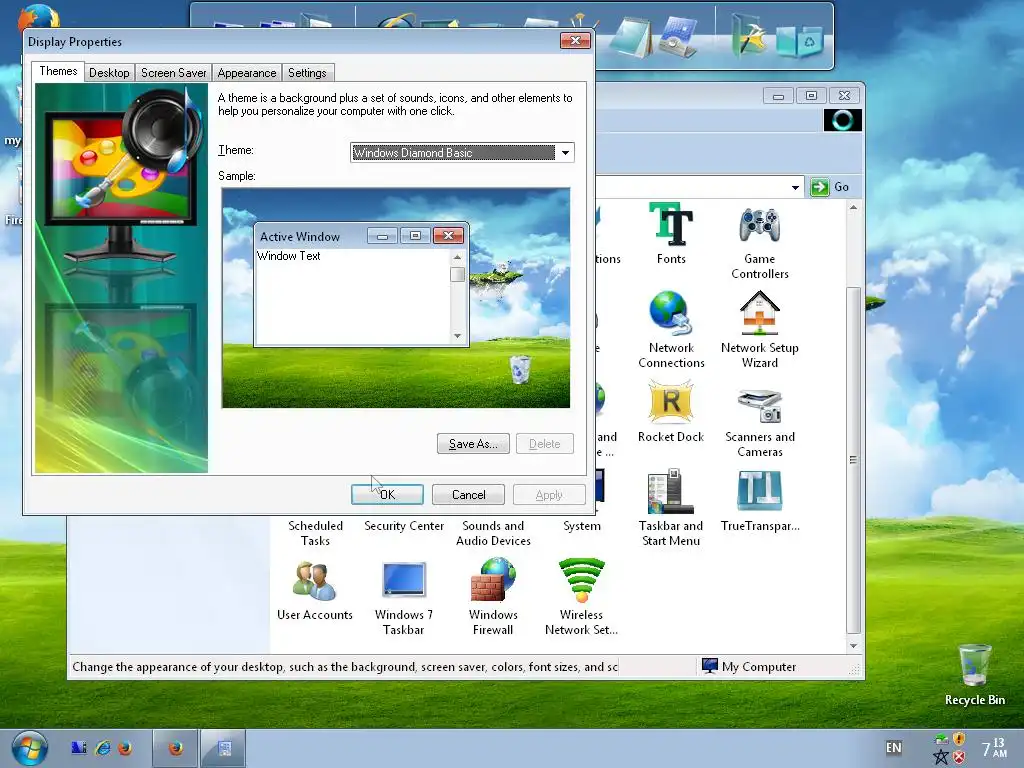Click the security shield tray icon
The width and height of the screenshot is (1024, 768).
click(x=959, y=739)
